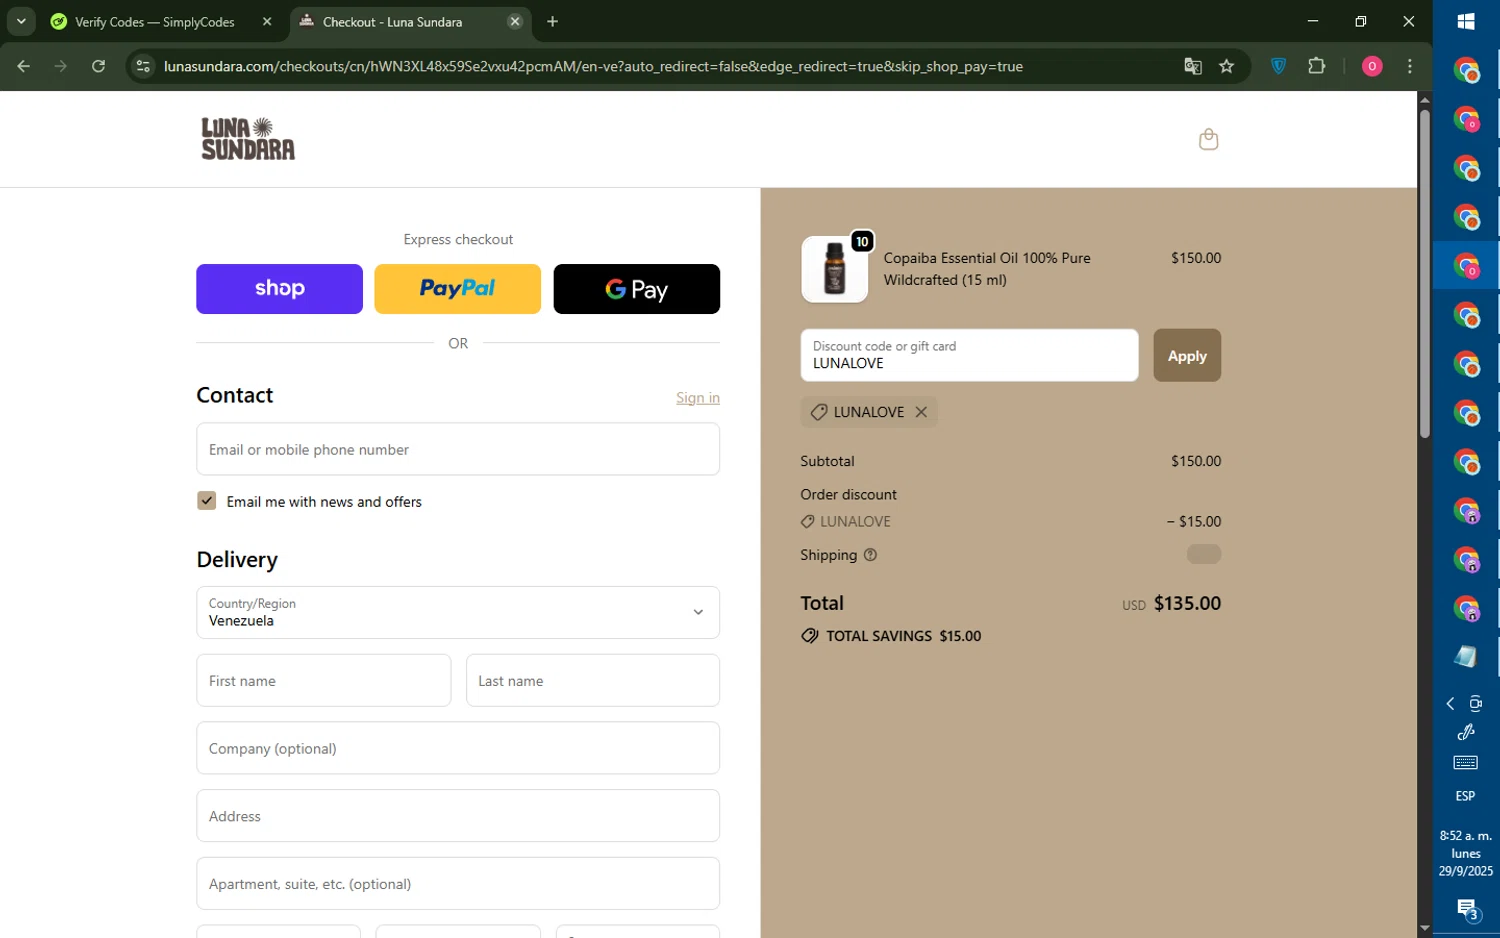The image size is (1500, 938).
Task: Expand hidden taskbar icons chevron
Action: [1450, 704]
